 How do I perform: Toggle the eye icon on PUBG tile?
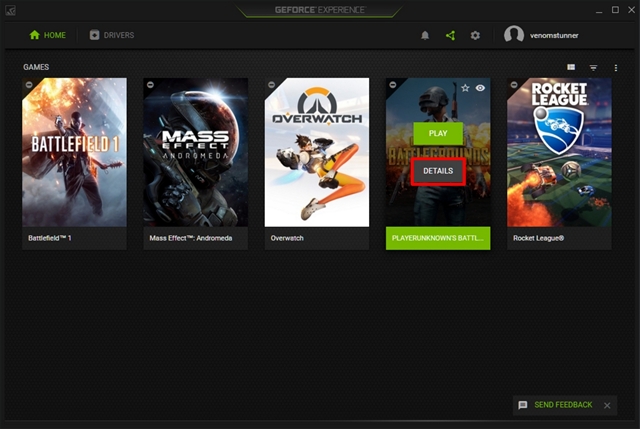(x=481, y=88)
